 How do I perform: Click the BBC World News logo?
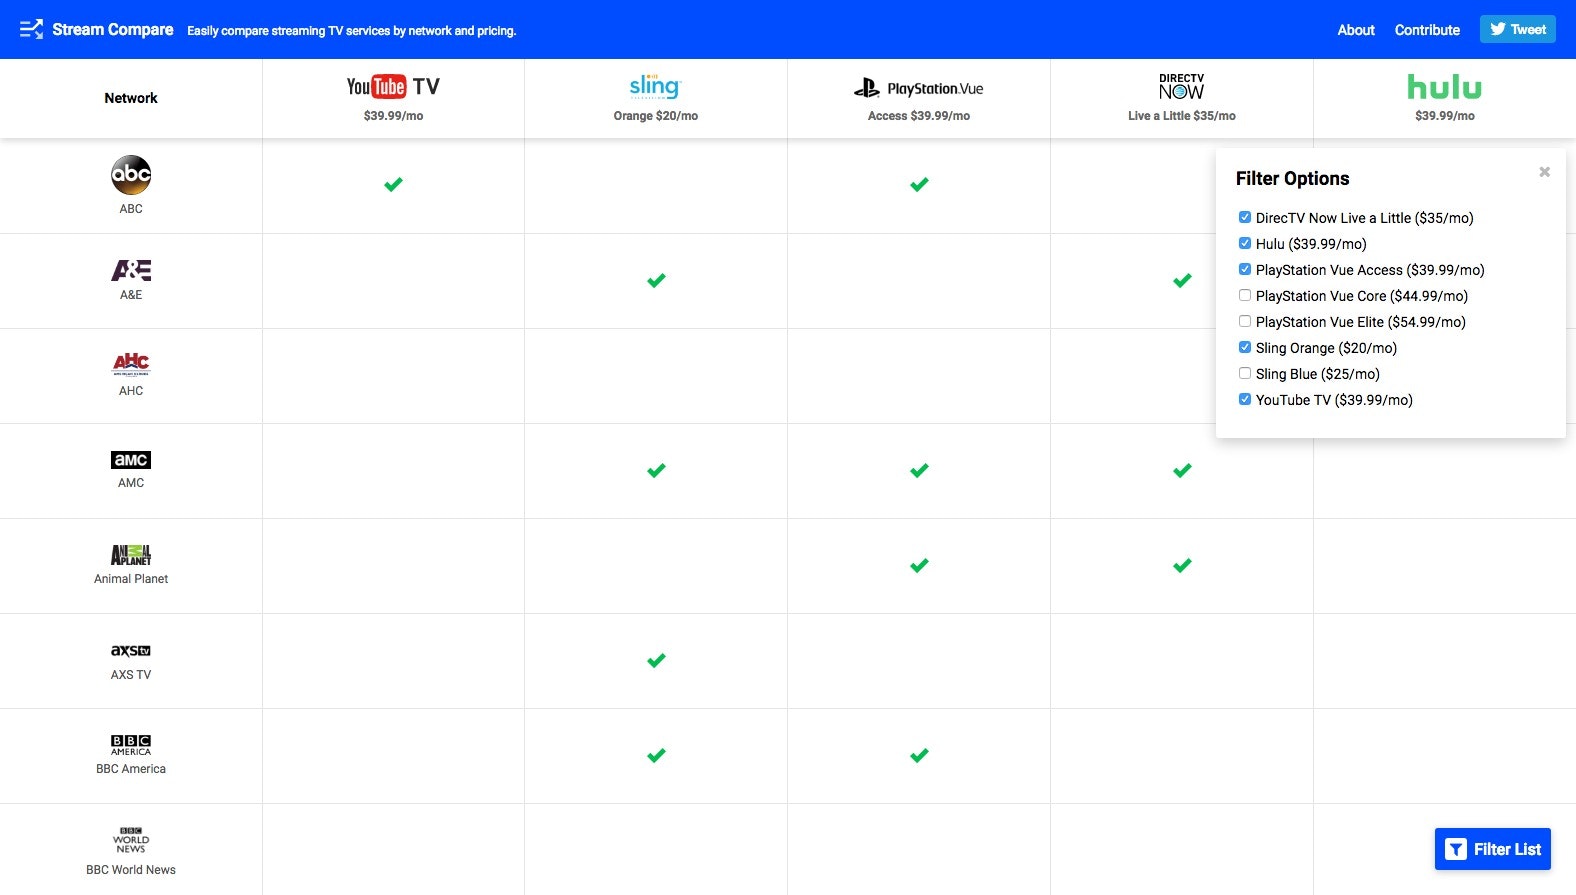(131, 840)
